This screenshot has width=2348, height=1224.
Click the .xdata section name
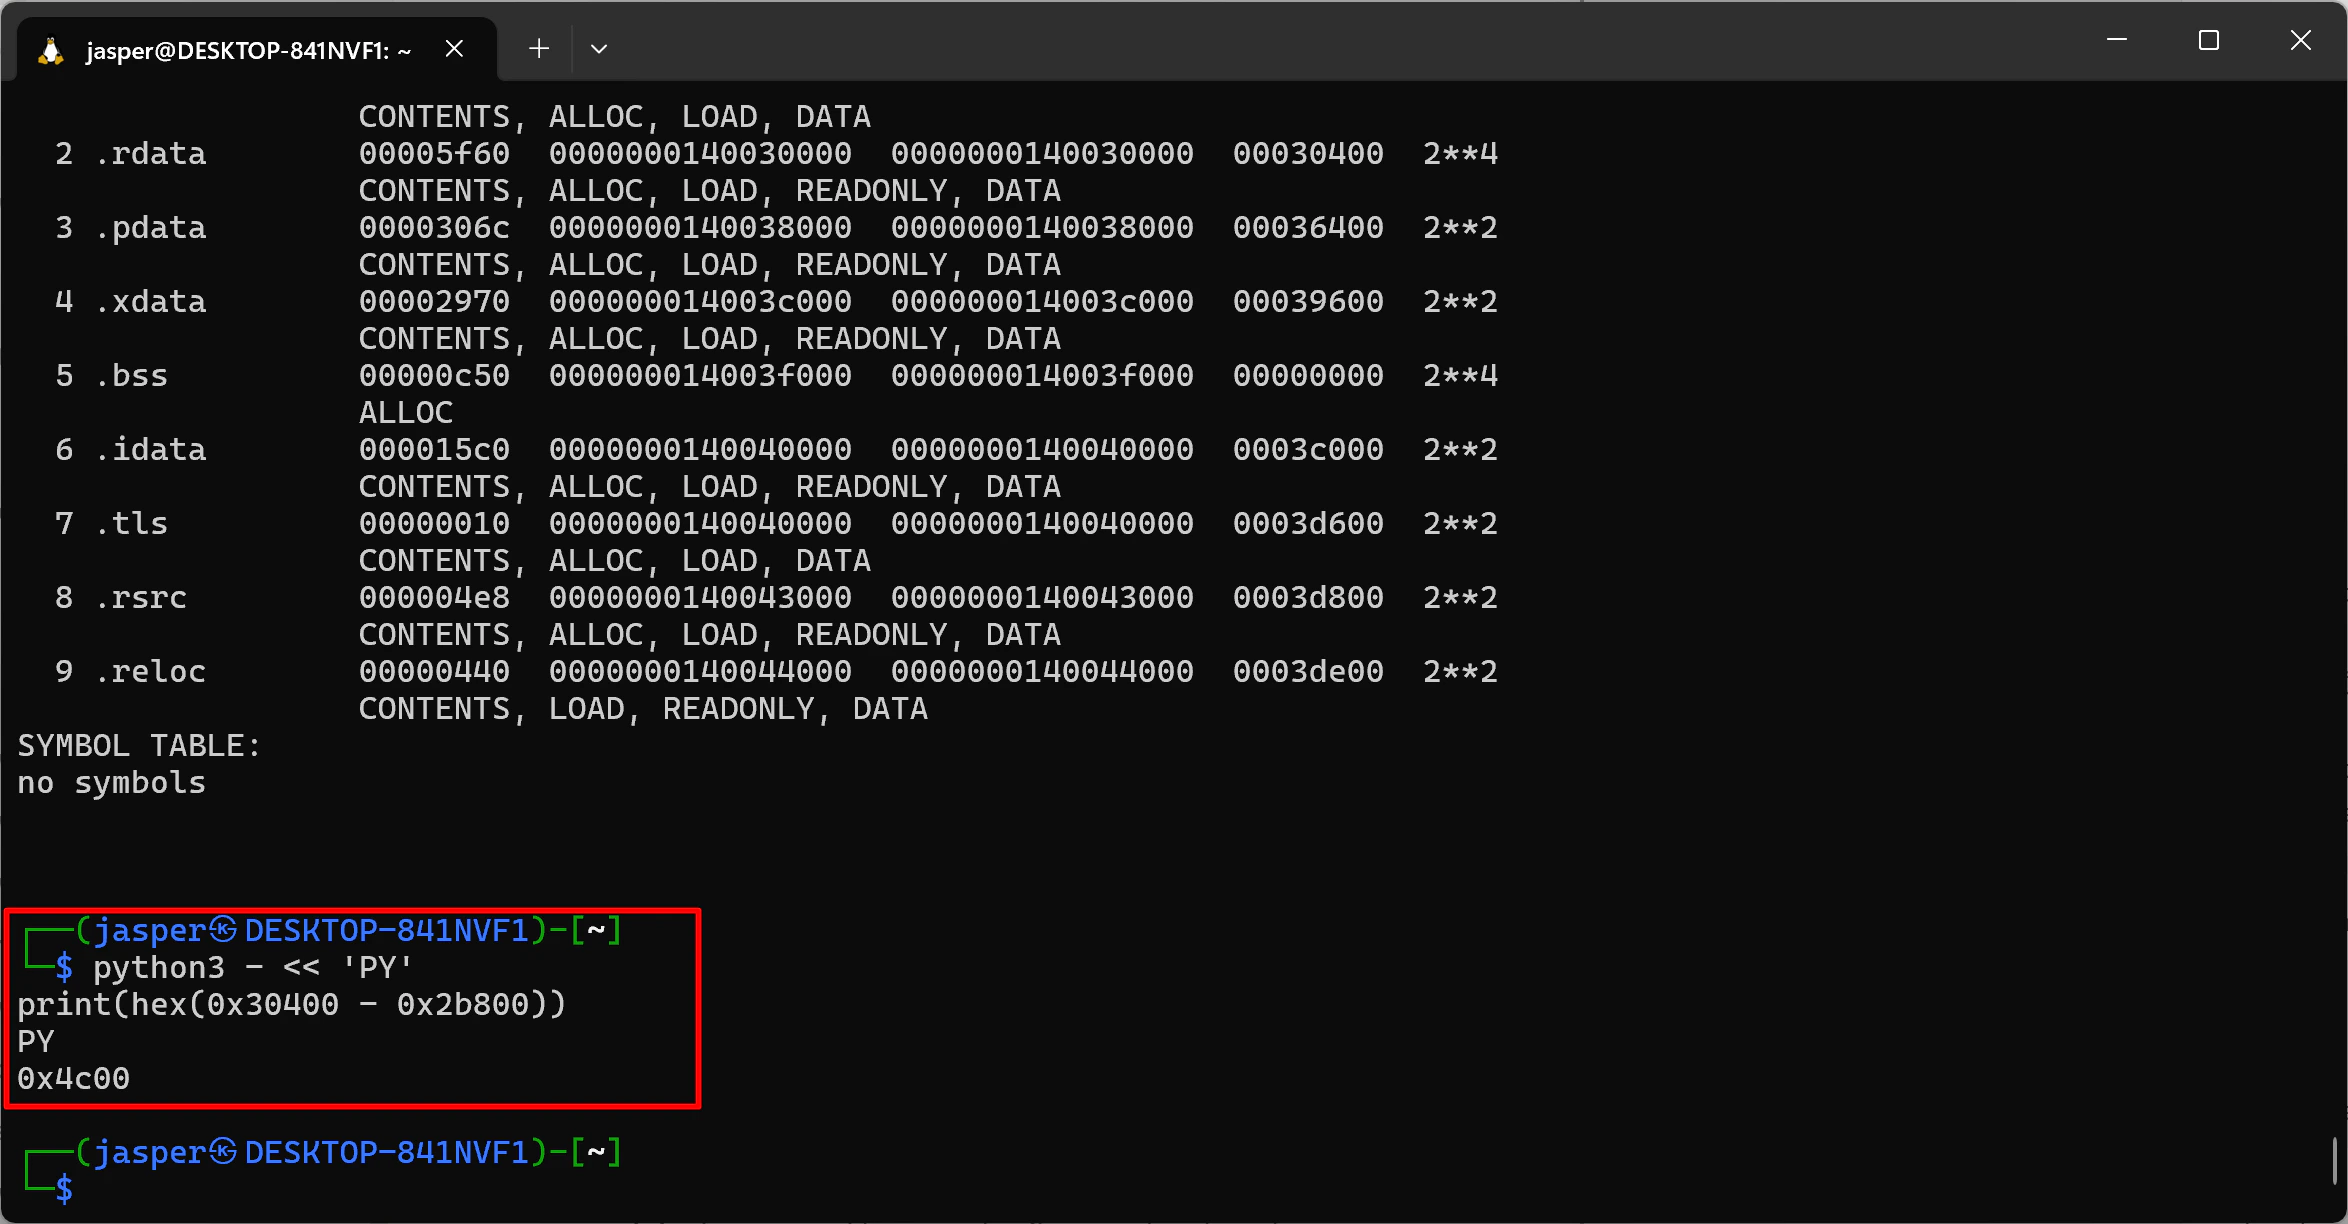(x=151, y=302)
